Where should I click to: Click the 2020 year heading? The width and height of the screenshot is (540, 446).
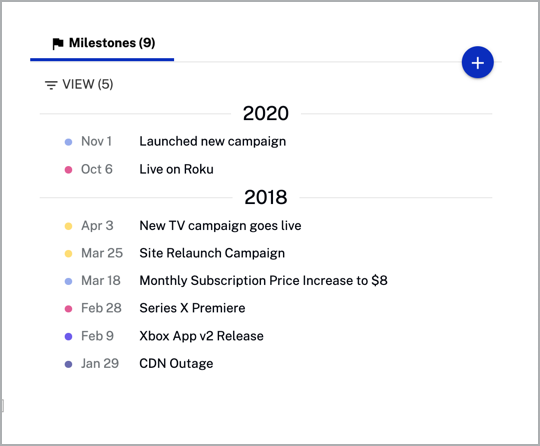(266, 113)
